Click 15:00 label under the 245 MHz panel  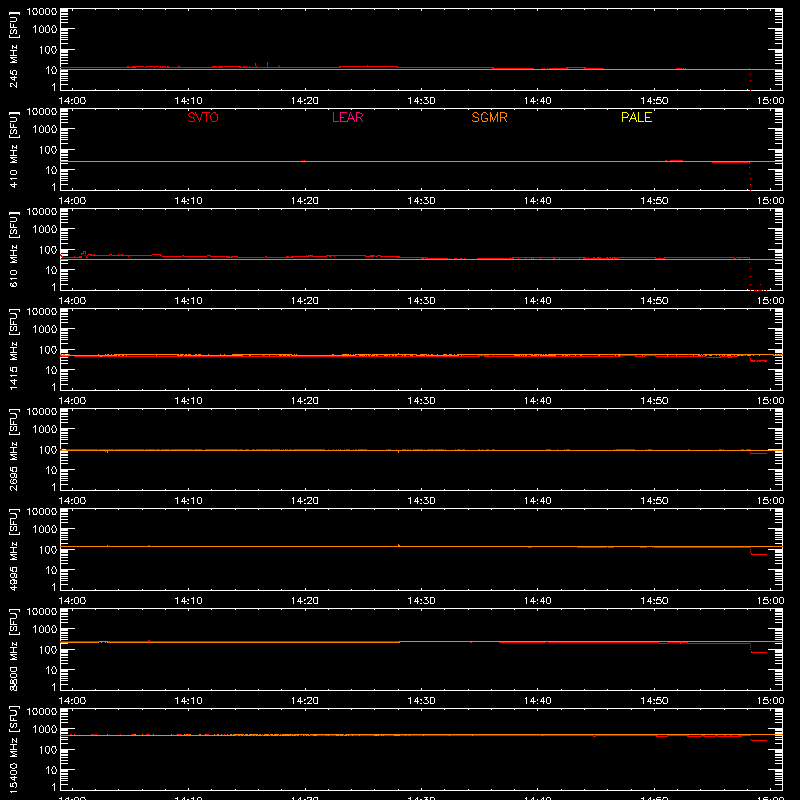[770, 101]
